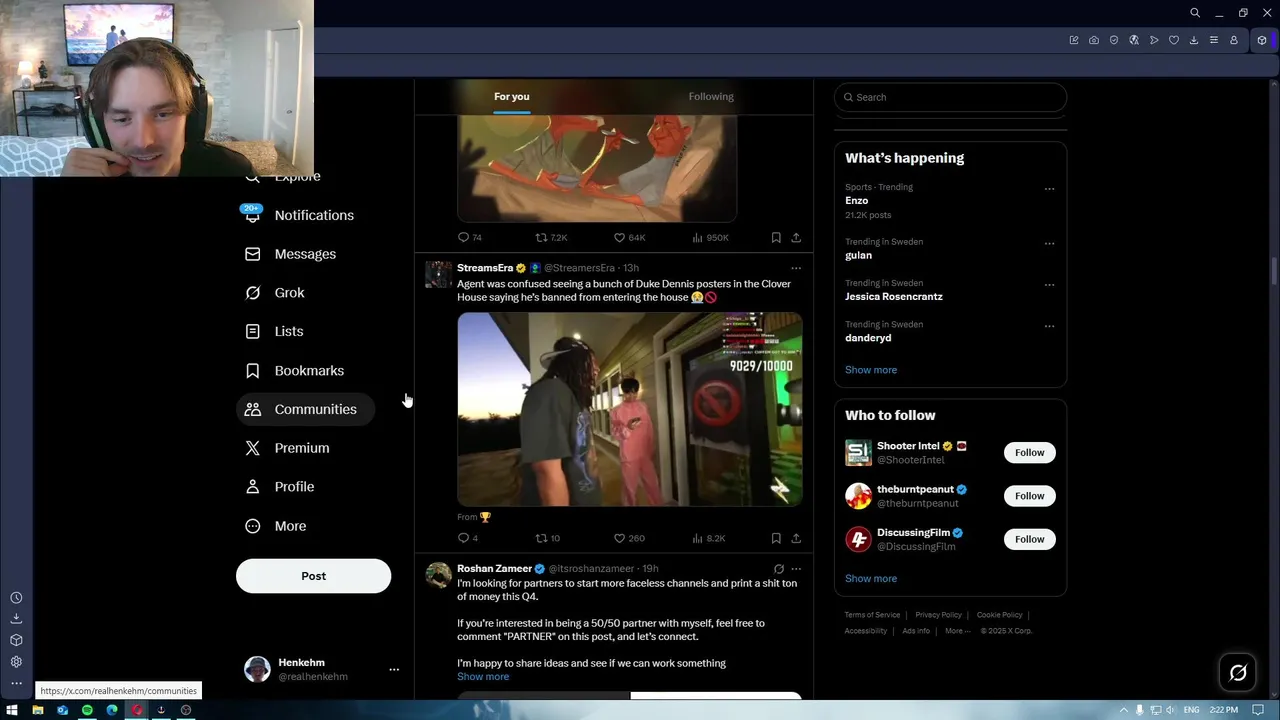The image size is (1280, 720).
Task: Click the X search field
Action: pyautogui.click(x=950, y=97)
